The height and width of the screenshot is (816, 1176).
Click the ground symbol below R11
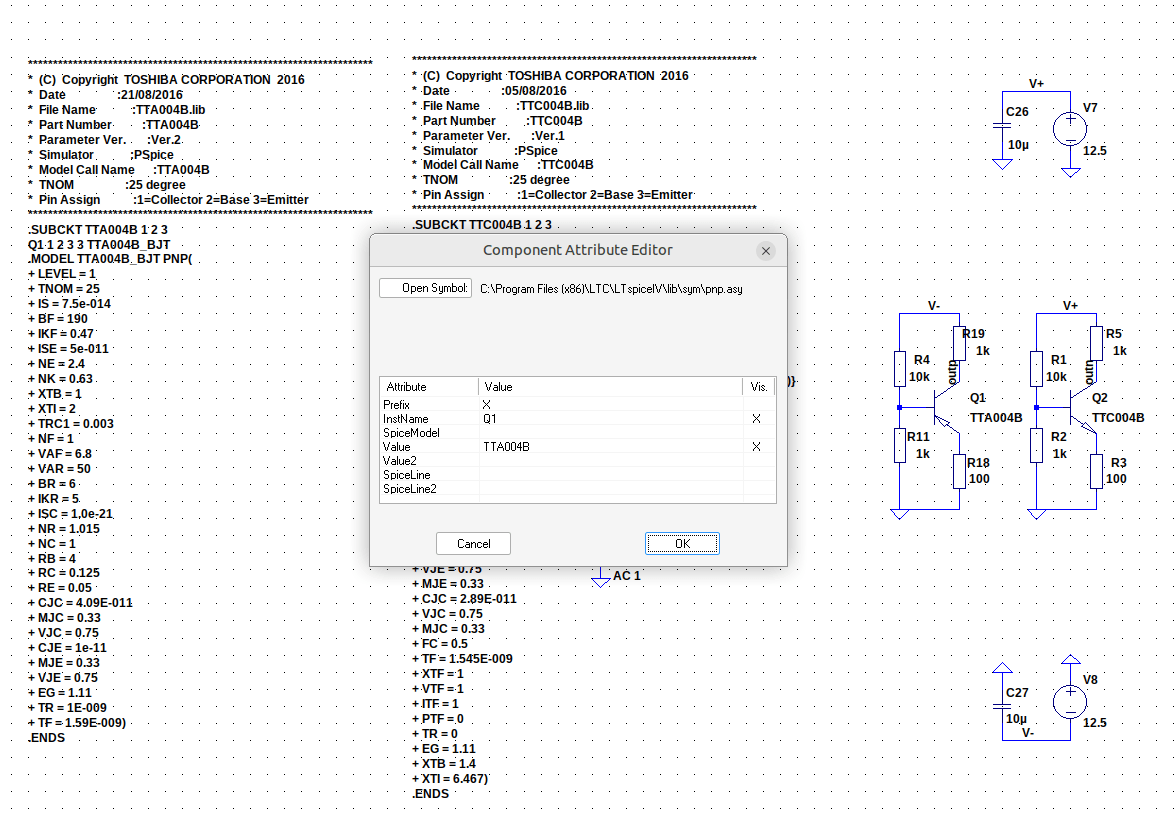tap(899, 514)
